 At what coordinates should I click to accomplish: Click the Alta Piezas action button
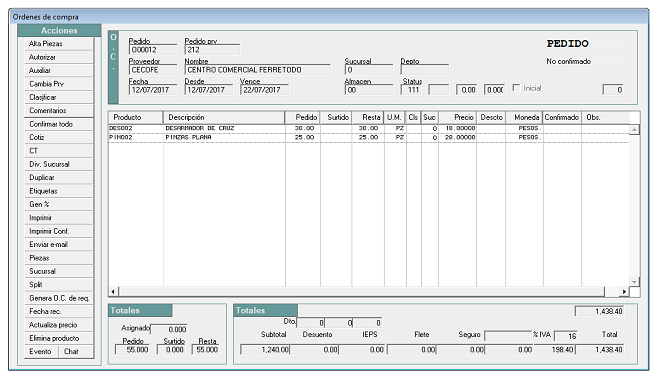59,44
